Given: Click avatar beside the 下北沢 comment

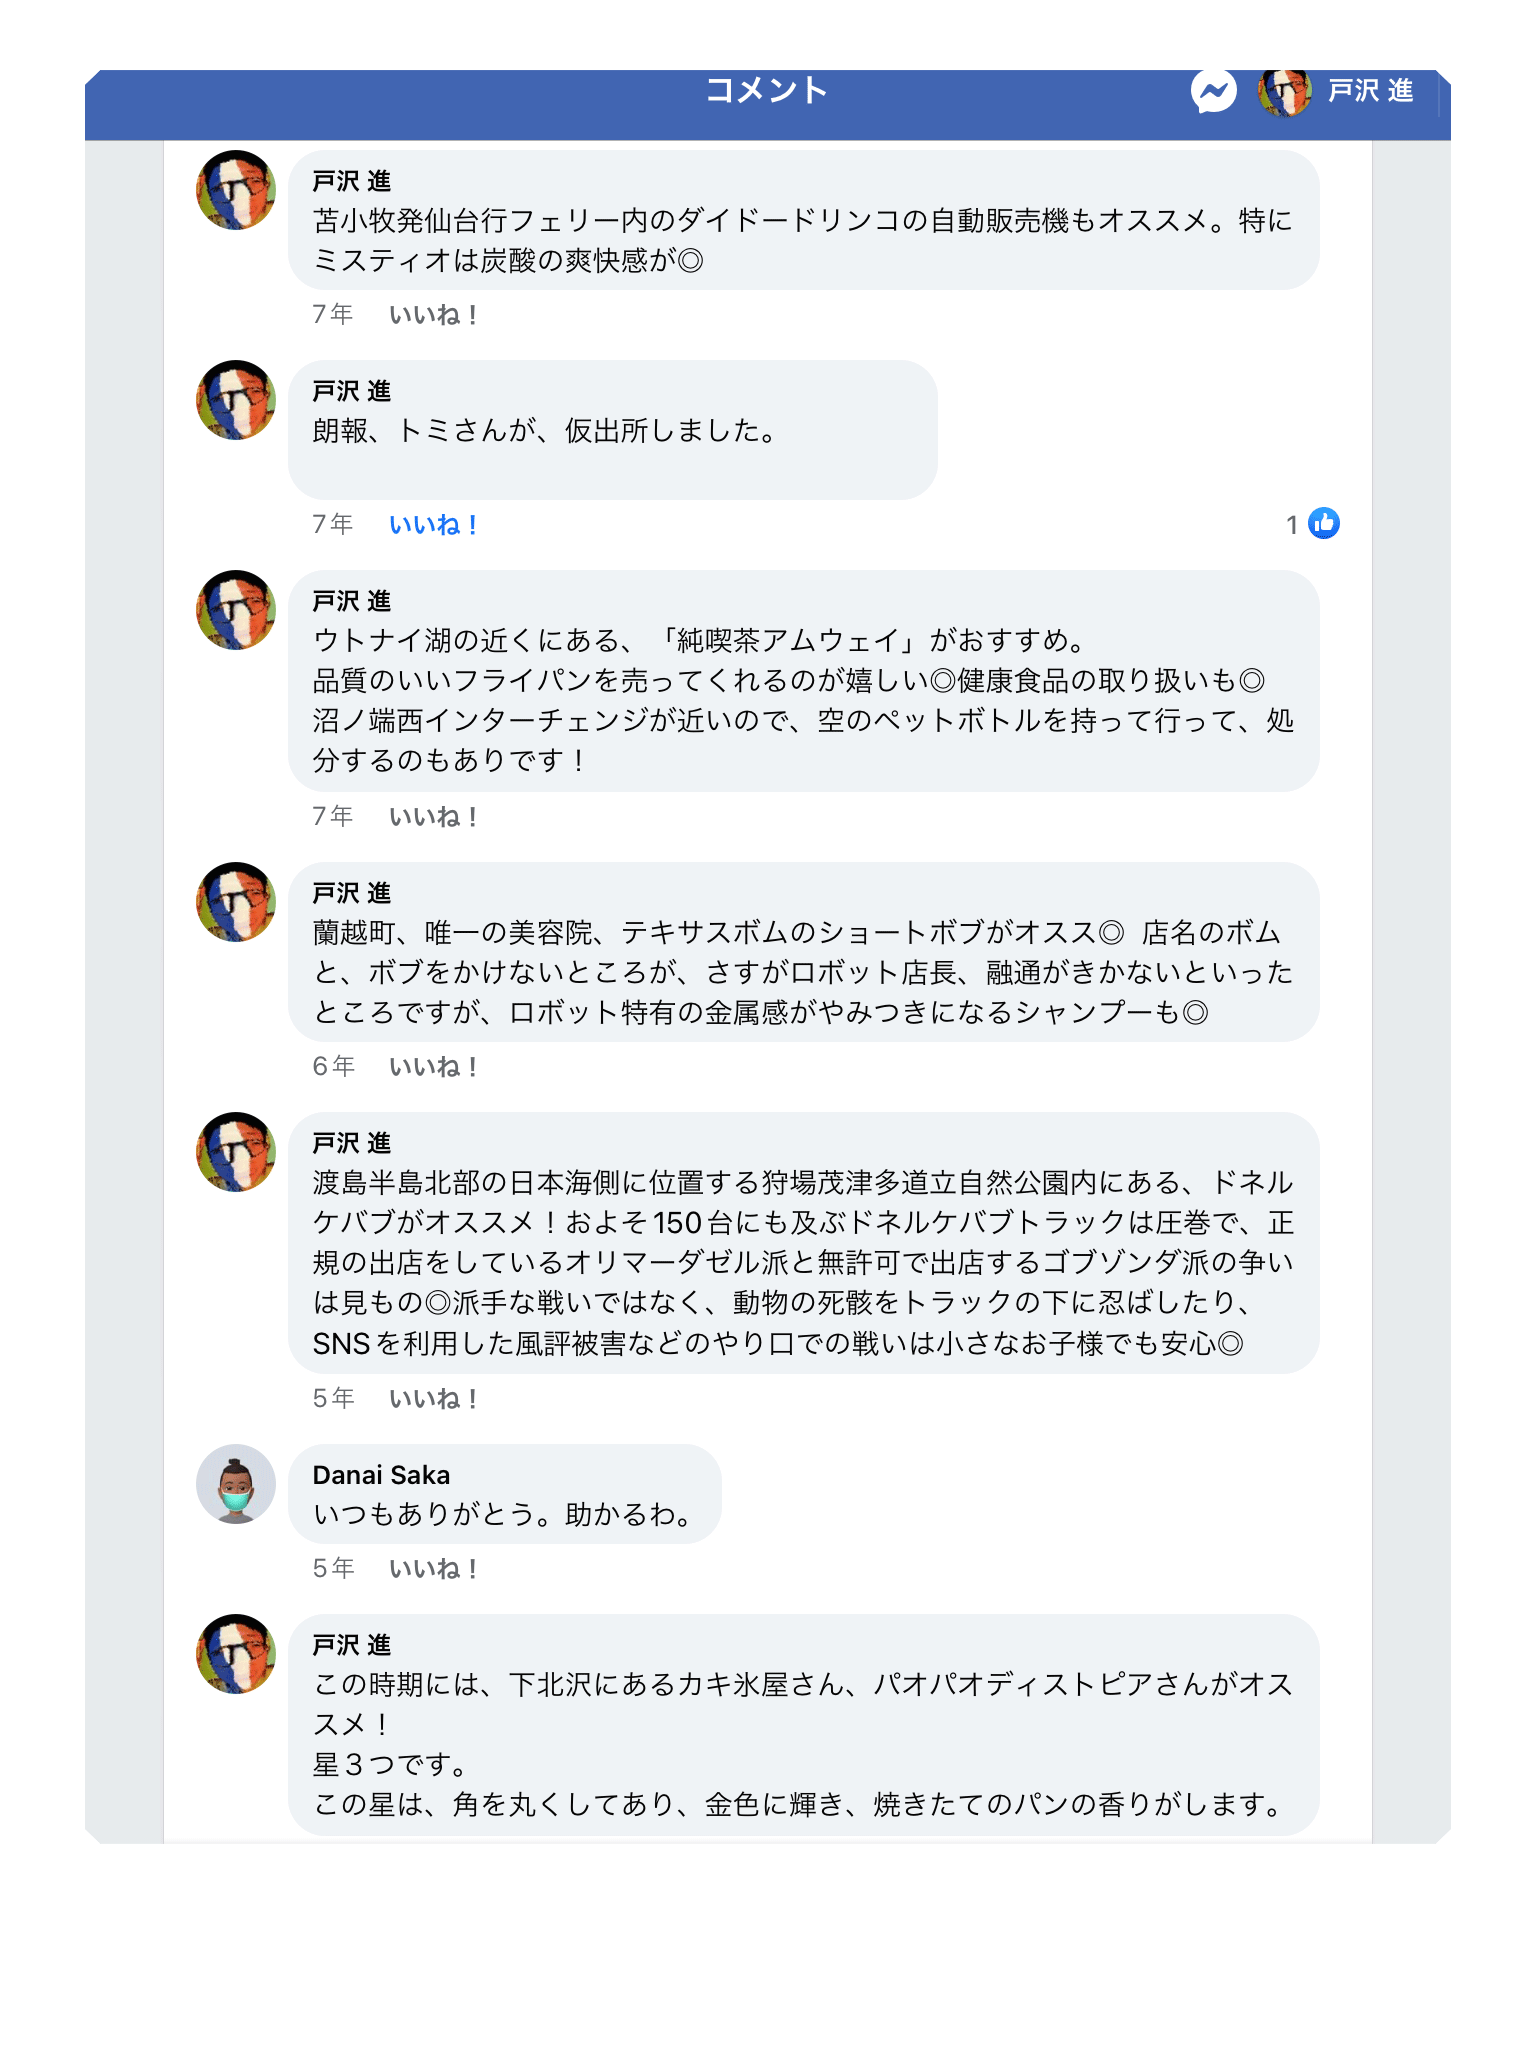Looking at the screenshot, I should 236,1654.
